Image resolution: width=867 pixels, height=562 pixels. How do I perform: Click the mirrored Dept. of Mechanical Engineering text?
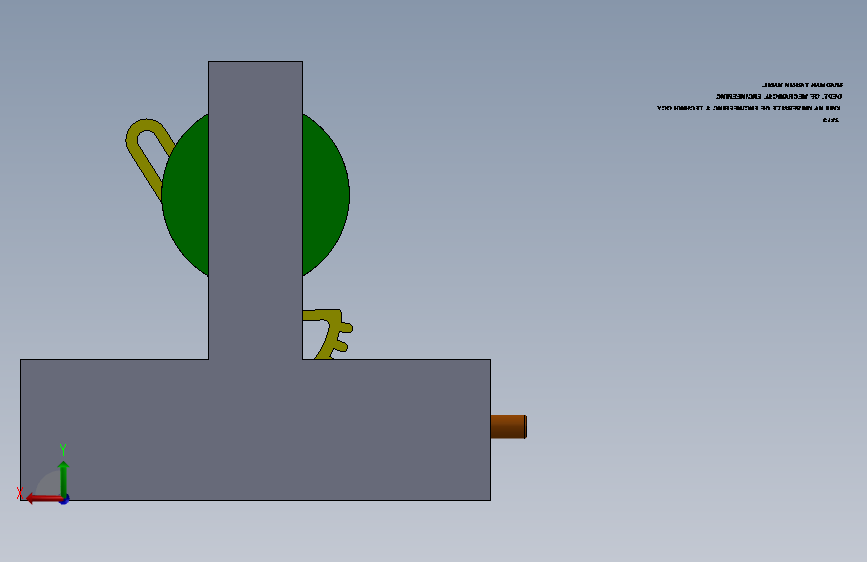point(779,97)
